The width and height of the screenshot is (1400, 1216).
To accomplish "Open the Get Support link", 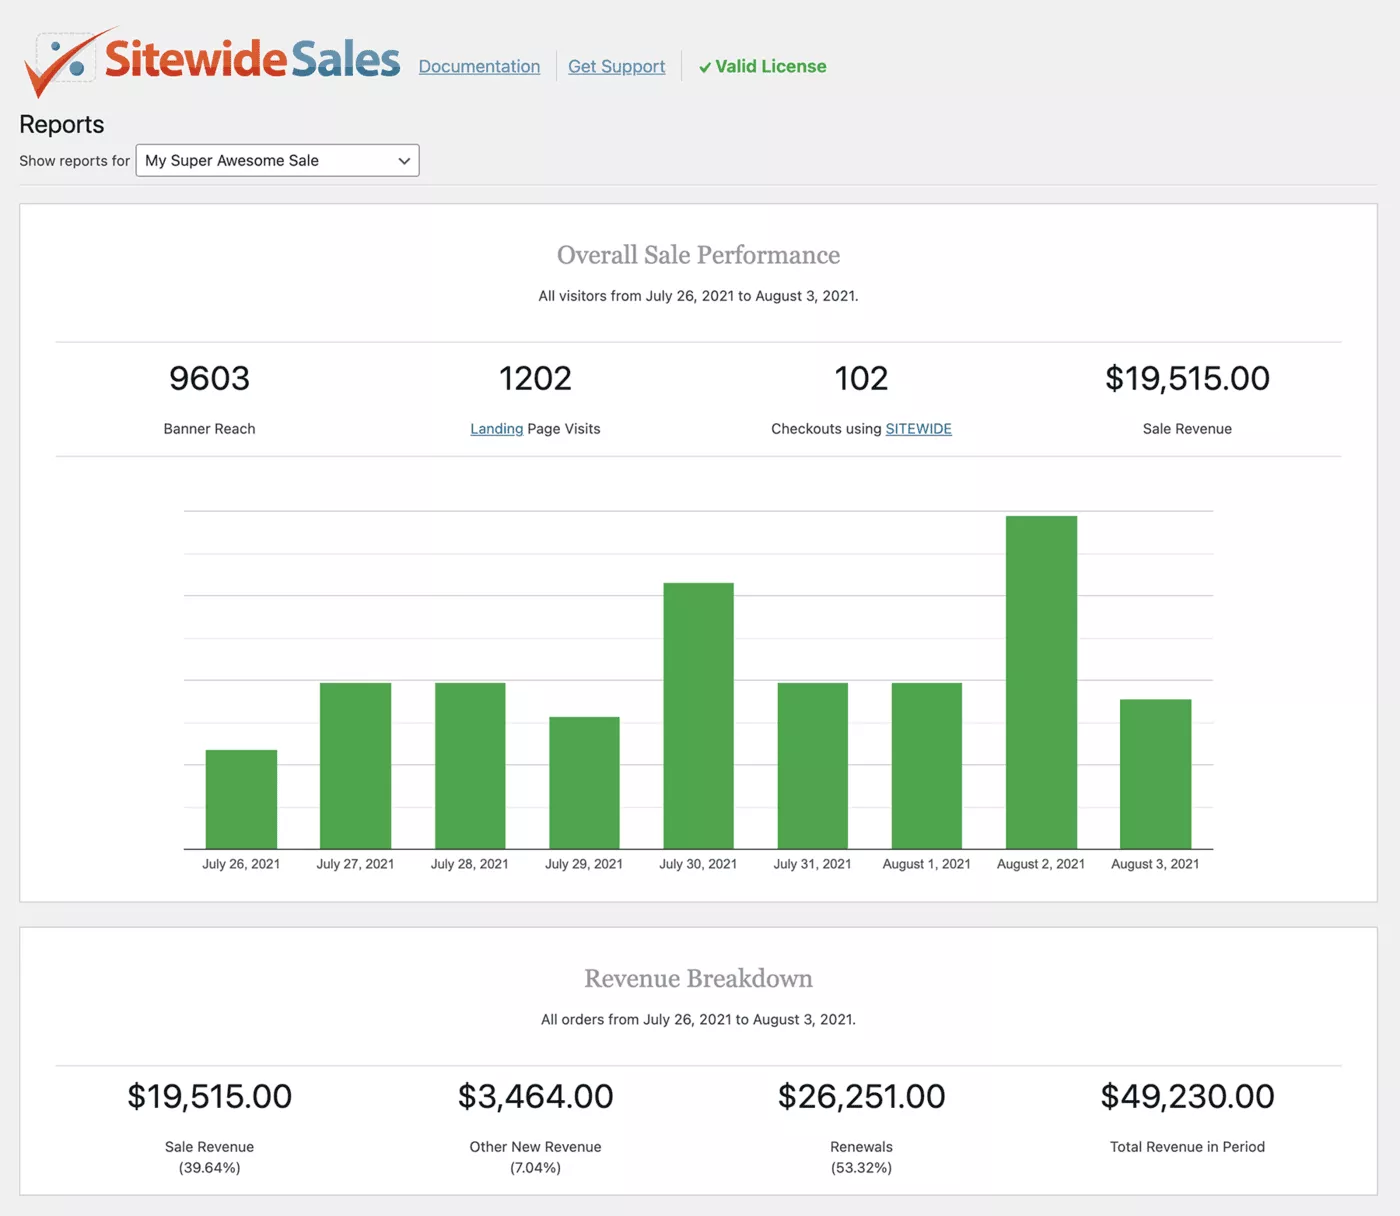I will pyautogui.click(x=616, y=66).
